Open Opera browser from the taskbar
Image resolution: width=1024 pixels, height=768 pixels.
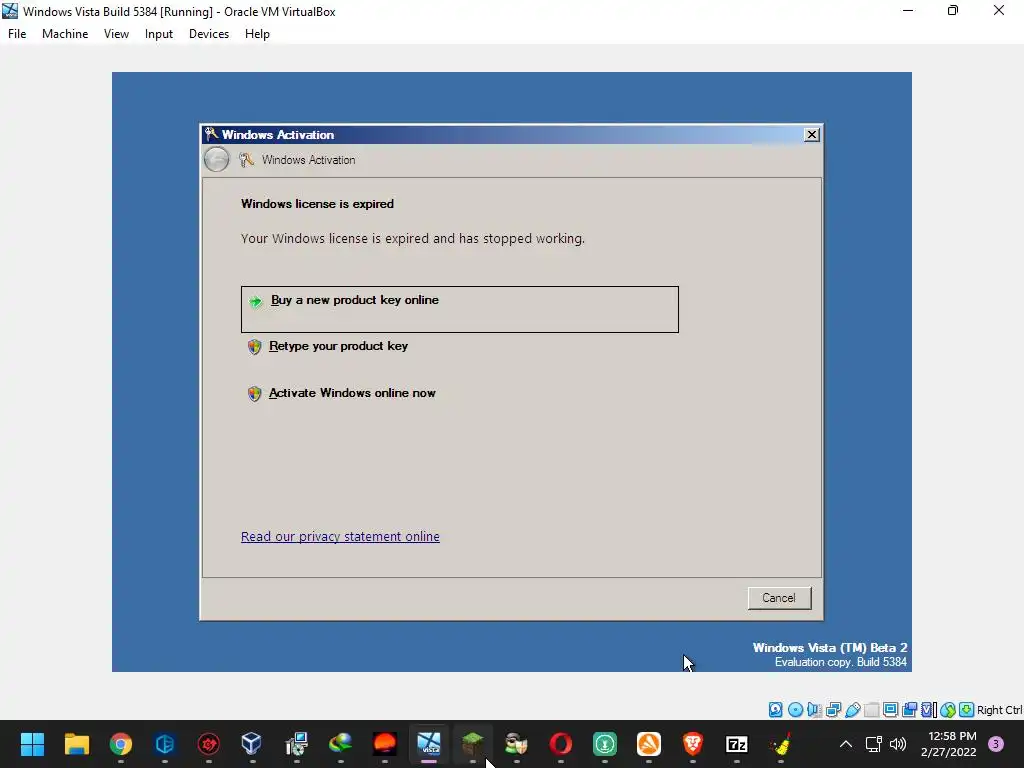(560, 744)
